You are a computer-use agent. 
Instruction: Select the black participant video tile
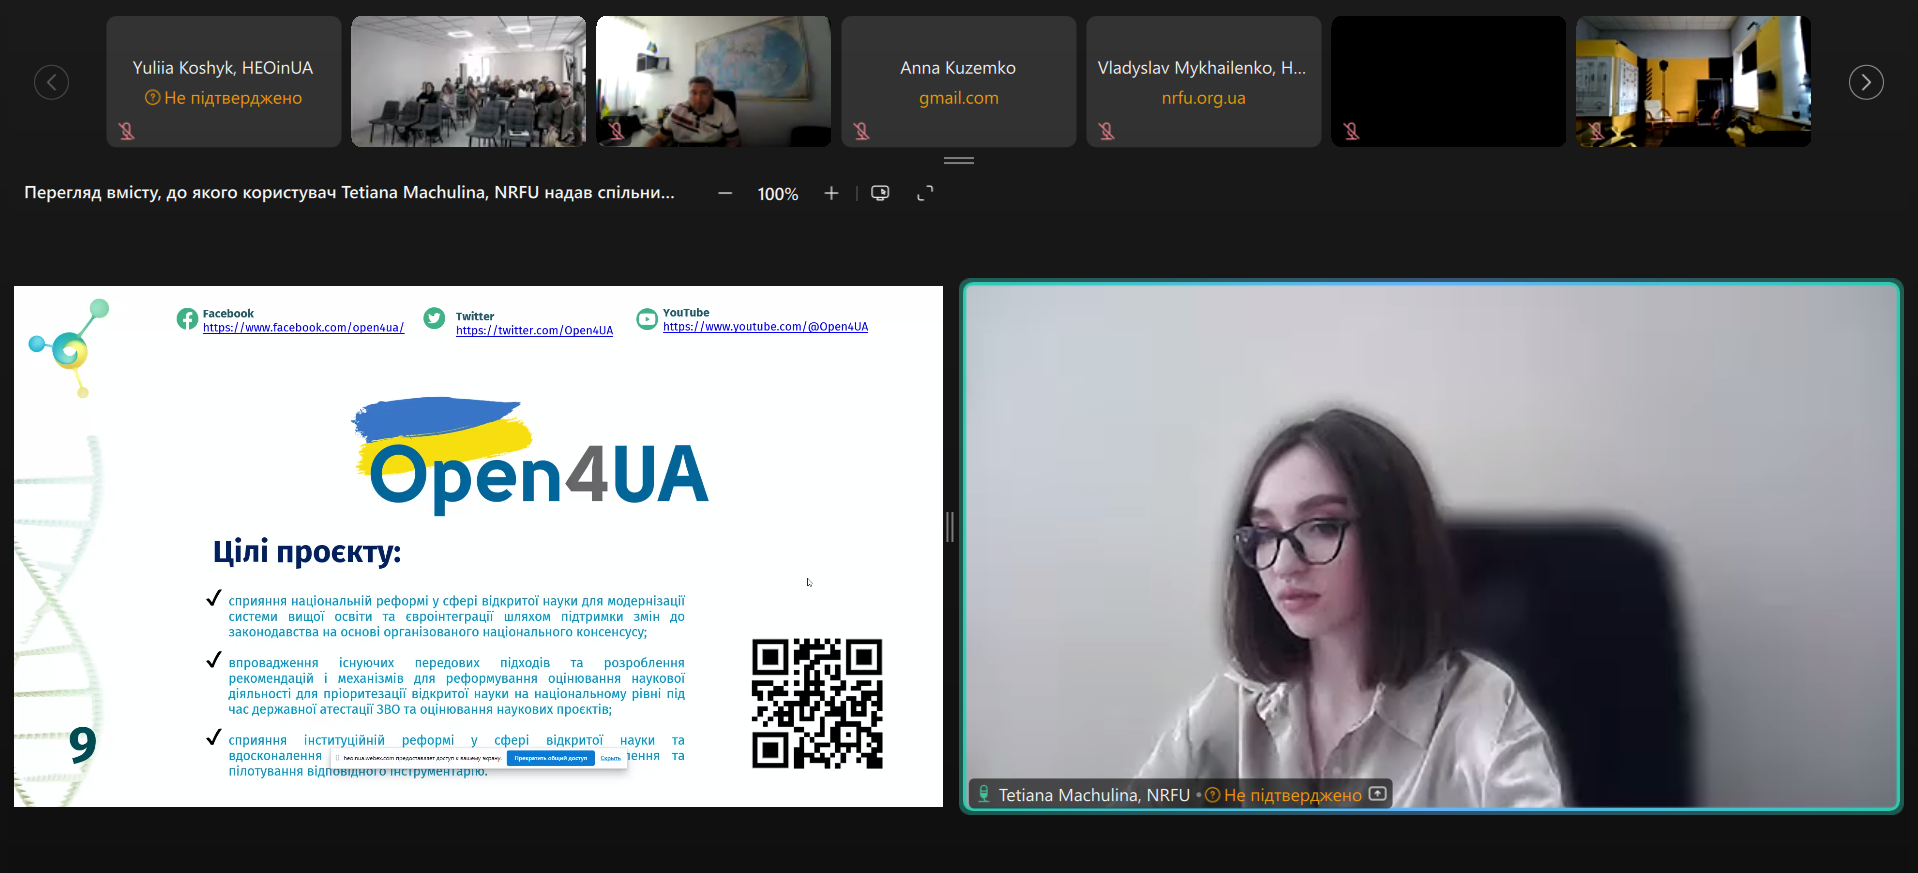tap(1449, 82)
